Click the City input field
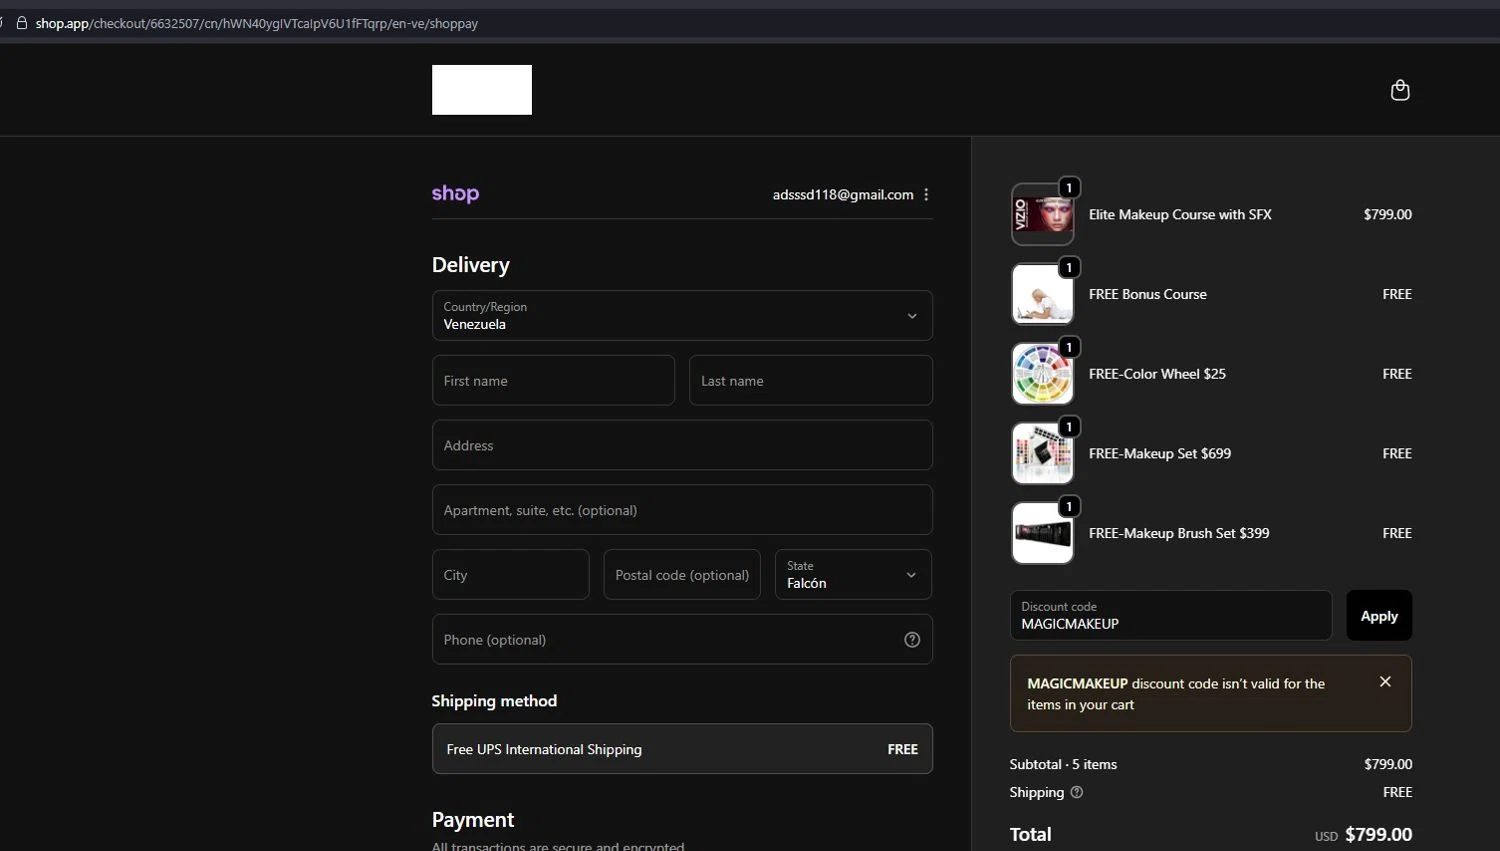 pos(510,575)
